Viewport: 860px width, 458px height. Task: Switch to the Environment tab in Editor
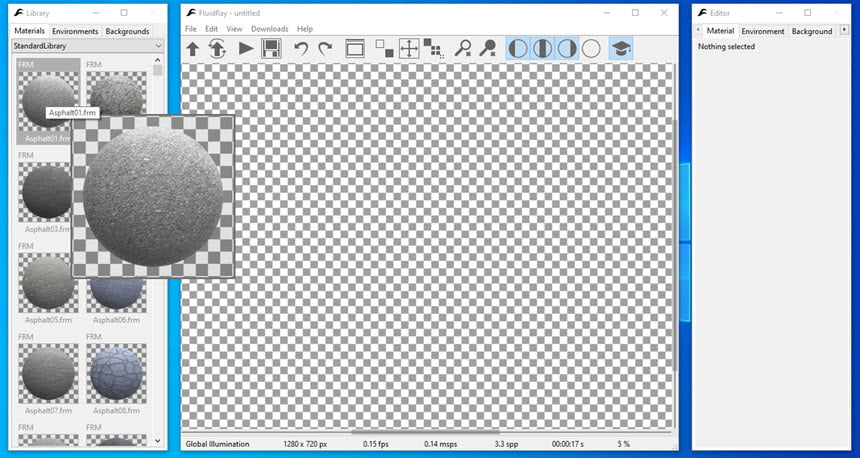coord(763,31)
